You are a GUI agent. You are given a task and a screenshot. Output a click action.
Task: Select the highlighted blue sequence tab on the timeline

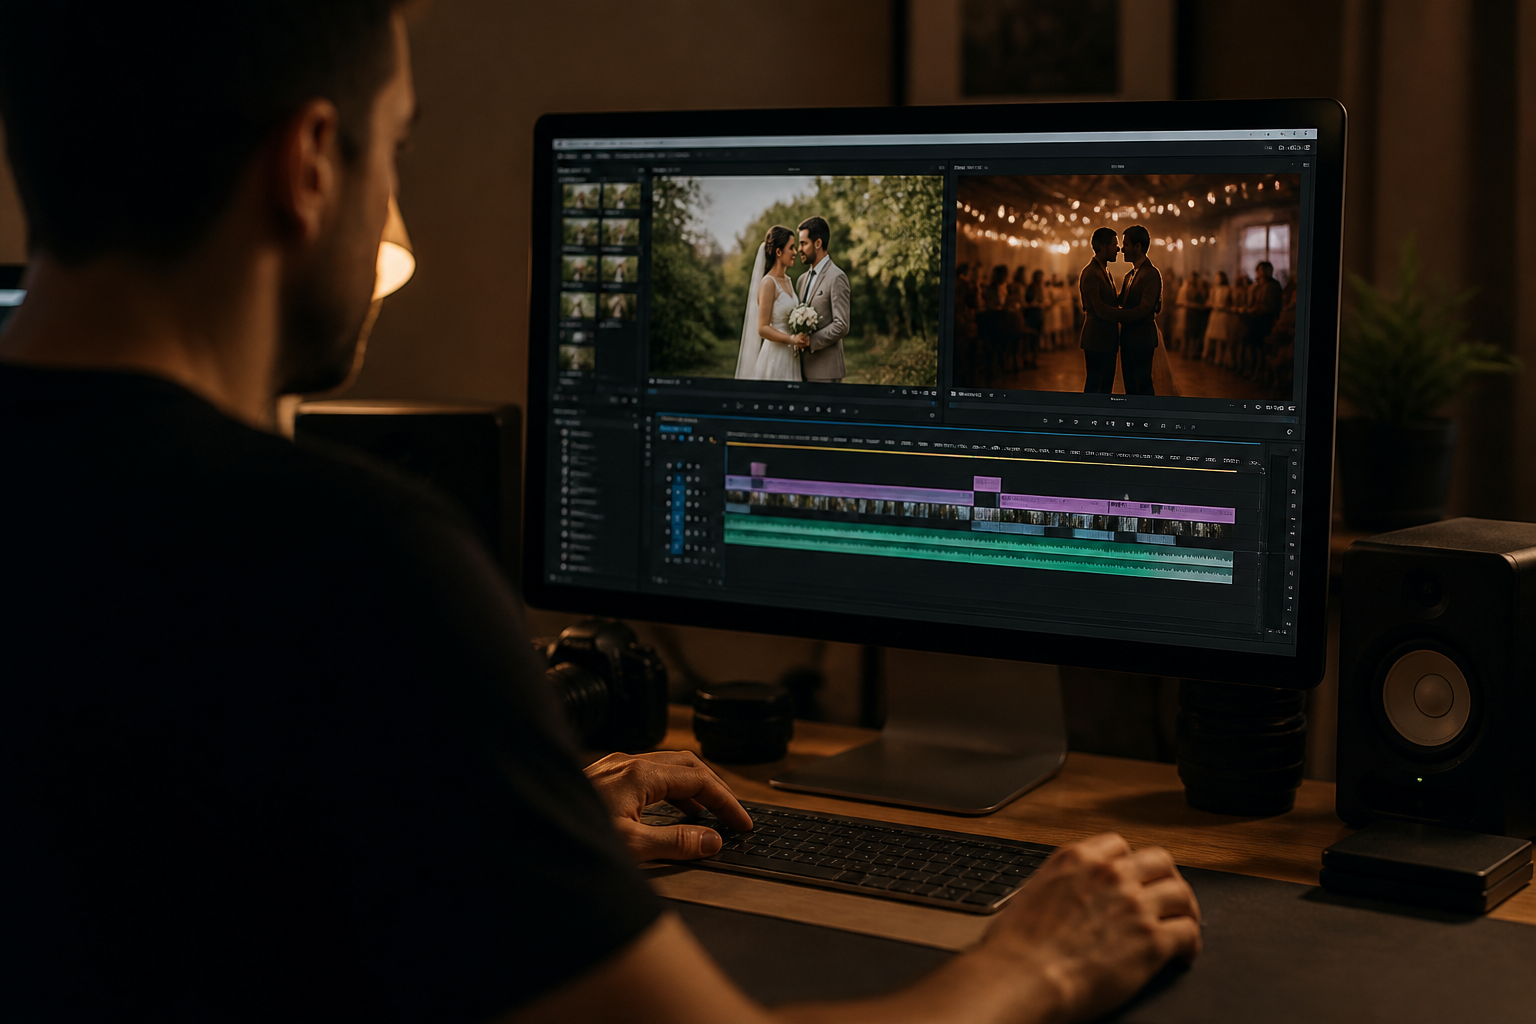coord(676,428)
